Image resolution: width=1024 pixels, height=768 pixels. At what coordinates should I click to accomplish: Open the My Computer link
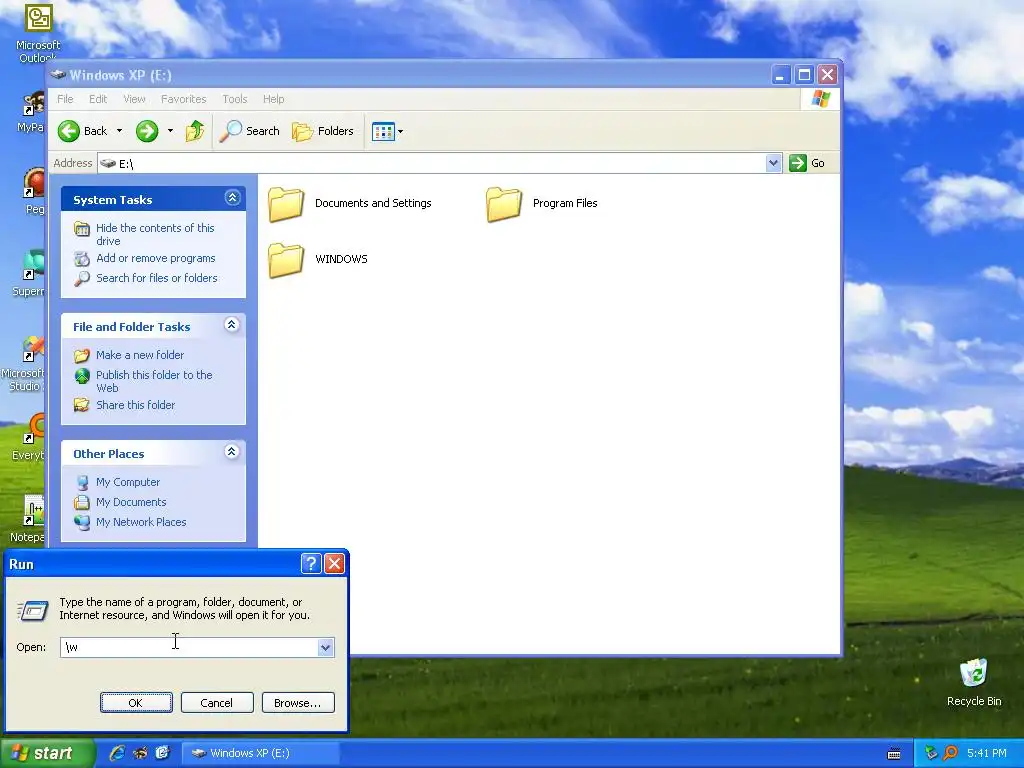(128, 483)
